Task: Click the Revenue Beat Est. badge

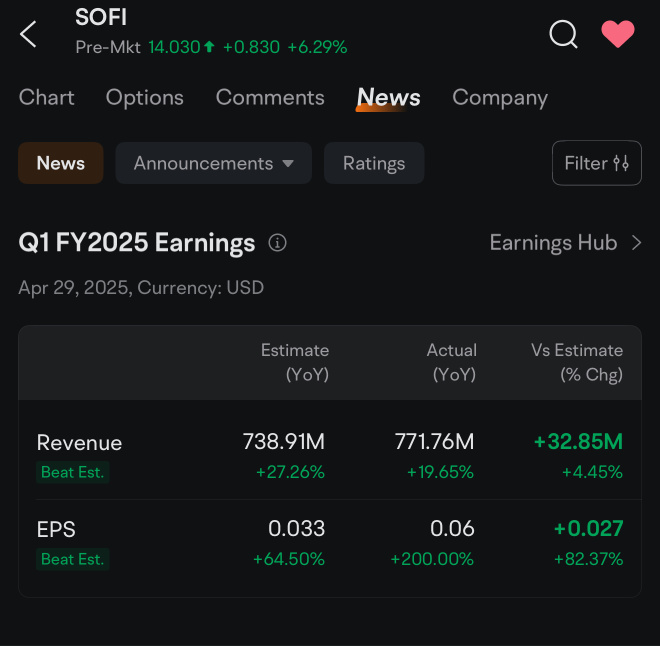Action: 72,472
